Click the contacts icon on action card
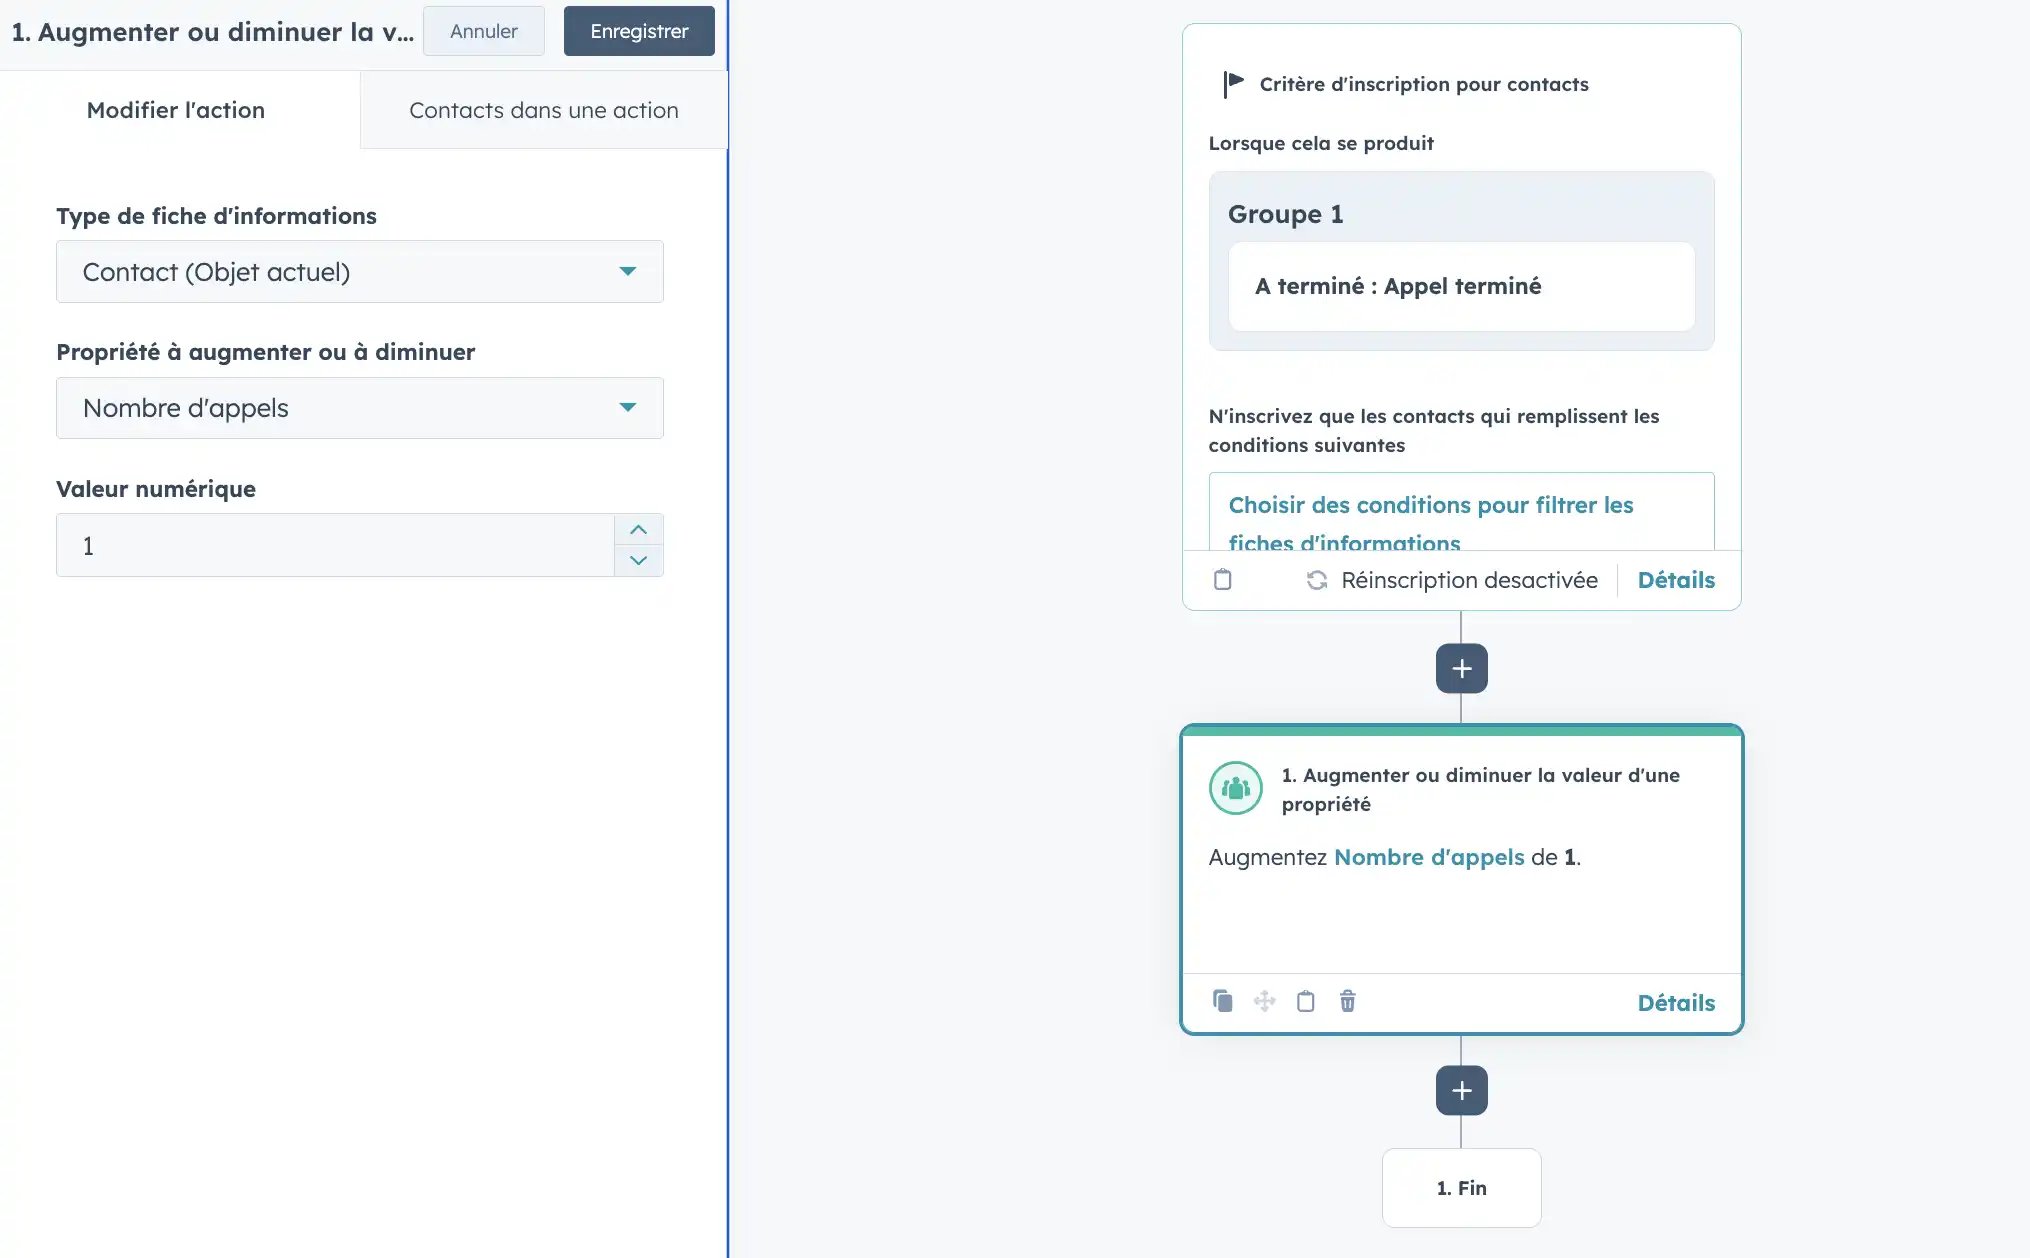This screenshot has width=2030, height=1258. (1235, 788)
